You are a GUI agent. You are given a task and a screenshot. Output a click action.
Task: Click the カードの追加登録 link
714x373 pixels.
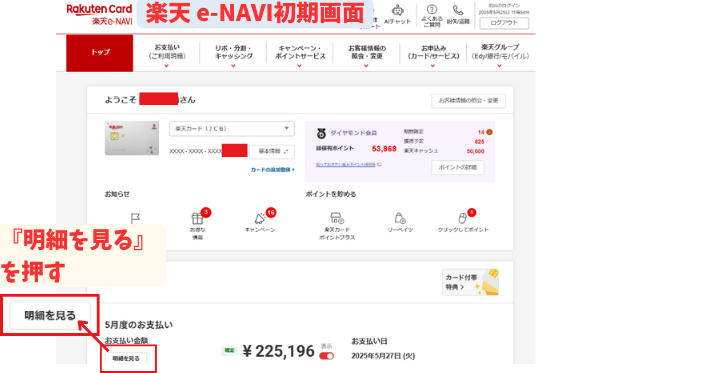coord(272,170)
